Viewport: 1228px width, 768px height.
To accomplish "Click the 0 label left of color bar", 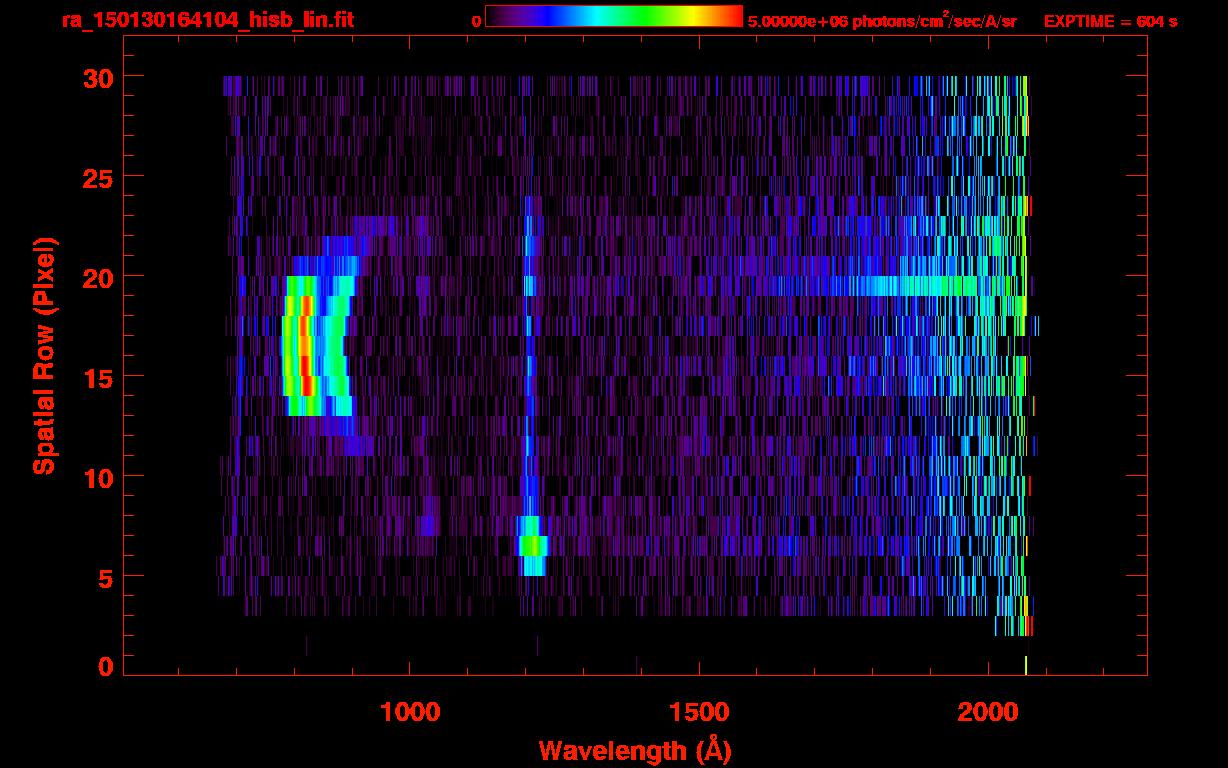I will coord(476,21).
